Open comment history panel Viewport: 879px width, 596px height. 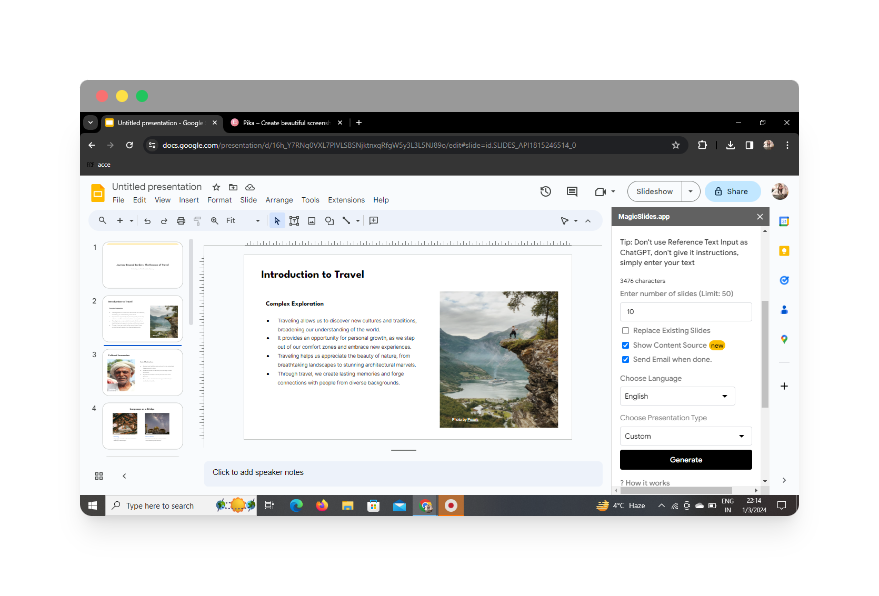click(572, 192)
